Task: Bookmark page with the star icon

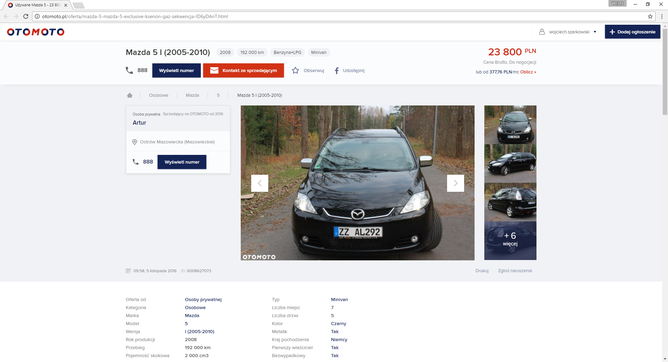Action: 650,16
